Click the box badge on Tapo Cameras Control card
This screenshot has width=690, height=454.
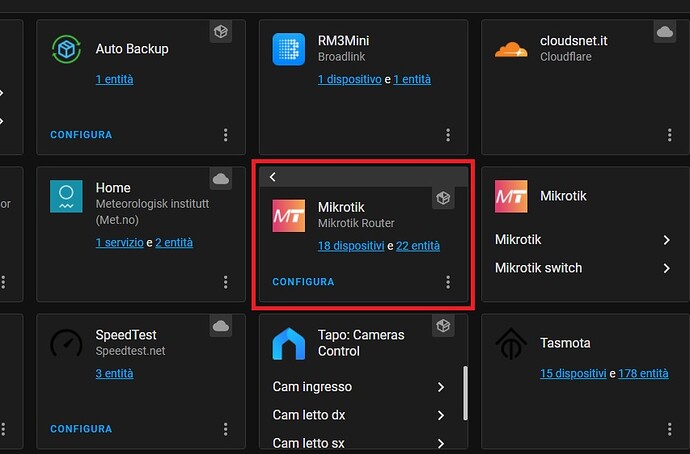[x=443, y=326]
